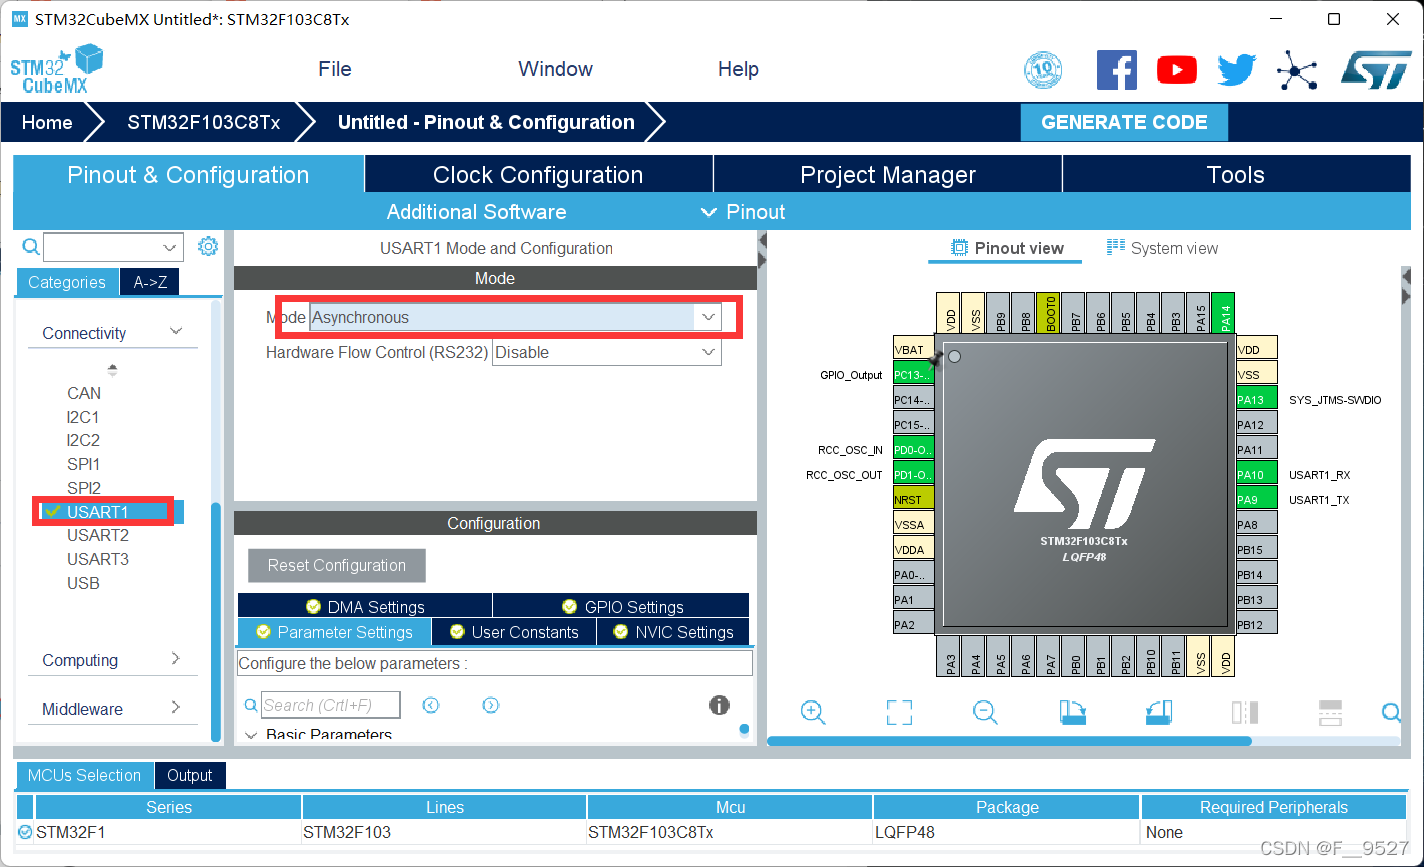Viewport: 1424px width, 867px height.
Task: Click the search magnifier in left panel
Action: 31,247
